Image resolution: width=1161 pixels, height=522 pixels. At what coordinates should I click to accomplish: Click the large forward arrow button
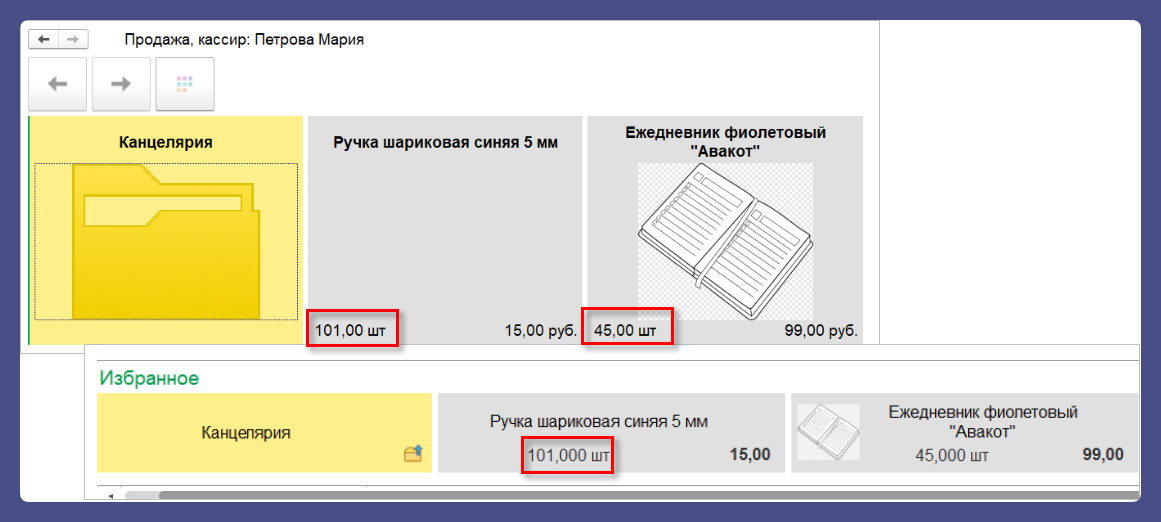coord(121,84)
